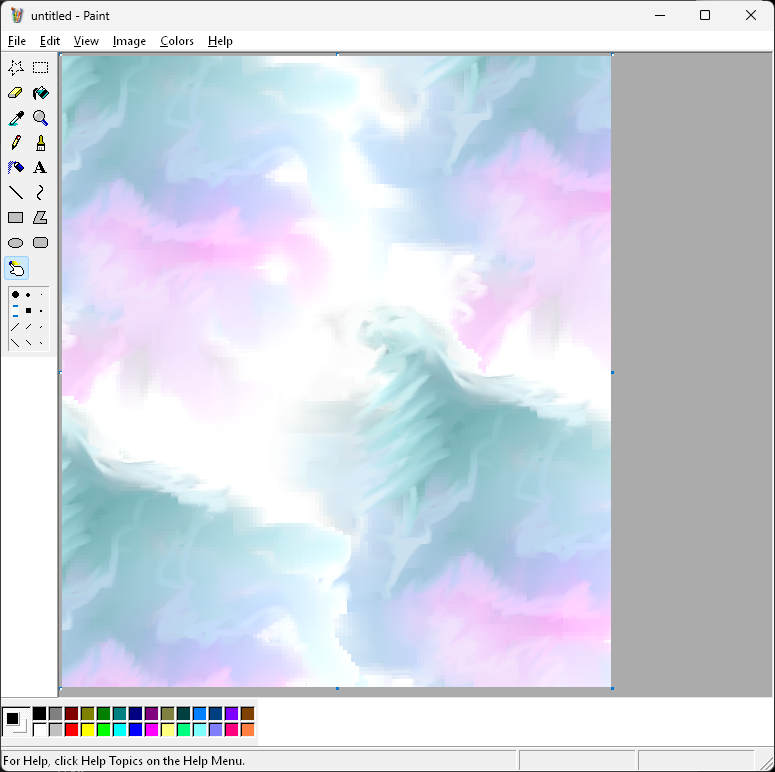Activate the Airbrush spray can tool
The height and width of the screenshot is (772, 775).
tap(16, 168)
